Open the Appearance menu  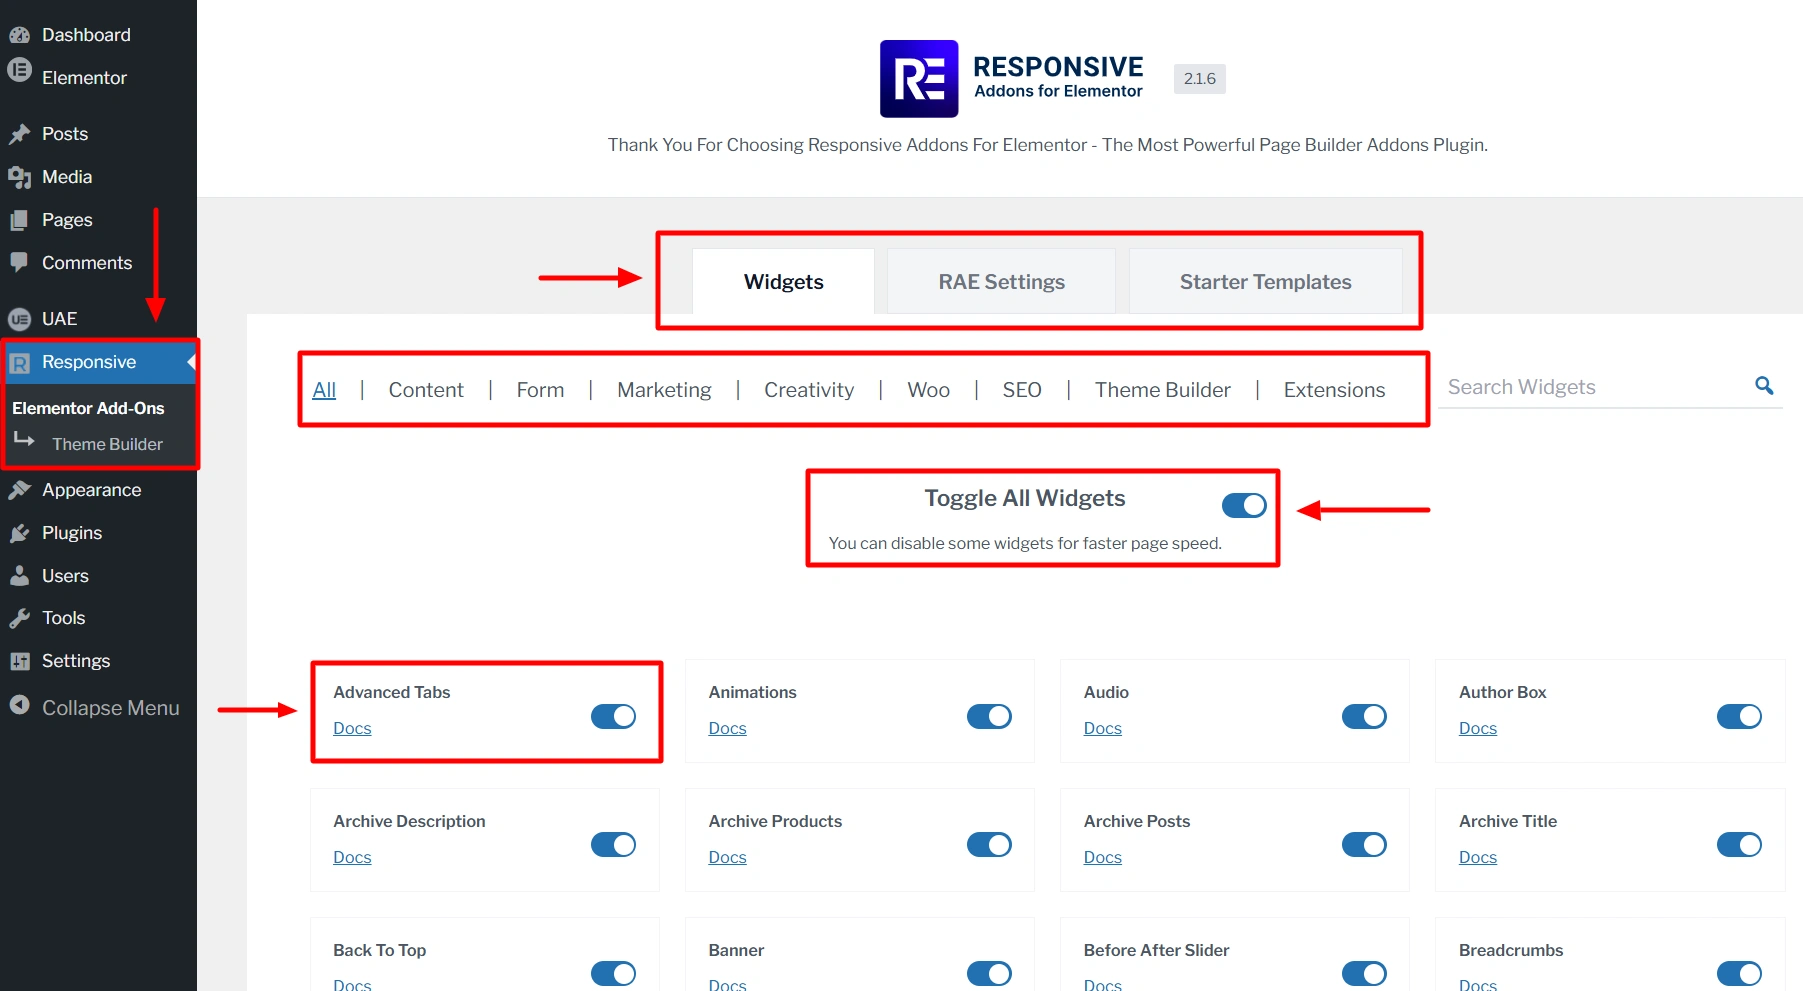98,490
